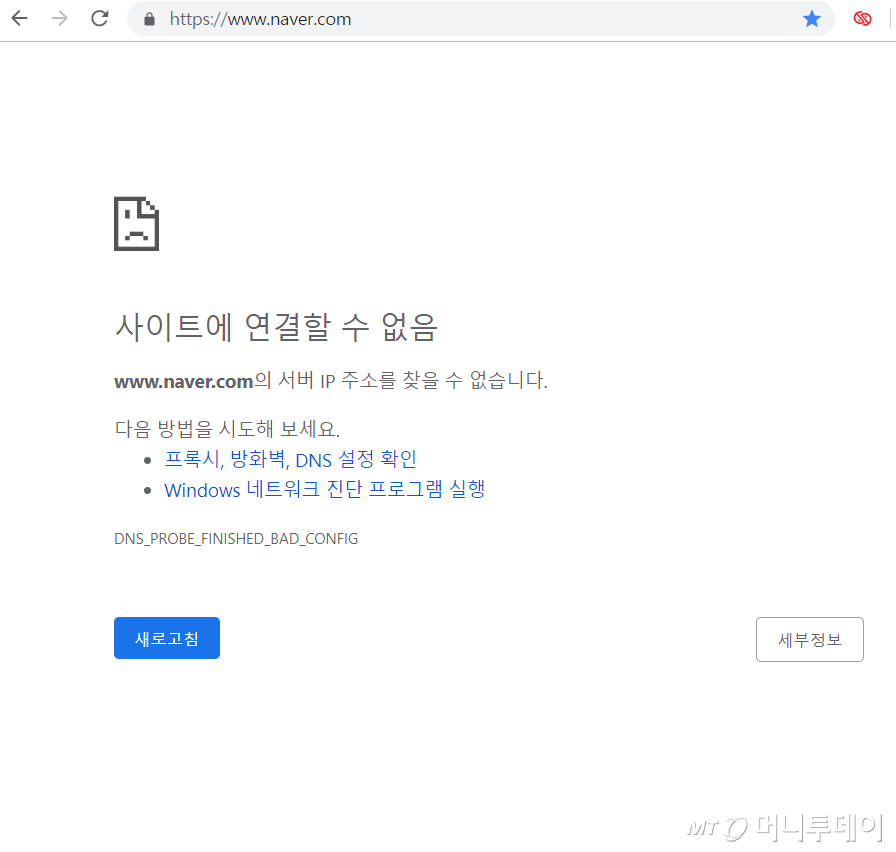Click the 다음 방법을 시도해 보세요 text
This screenshot has height=852, width=896.
[227, 429]
